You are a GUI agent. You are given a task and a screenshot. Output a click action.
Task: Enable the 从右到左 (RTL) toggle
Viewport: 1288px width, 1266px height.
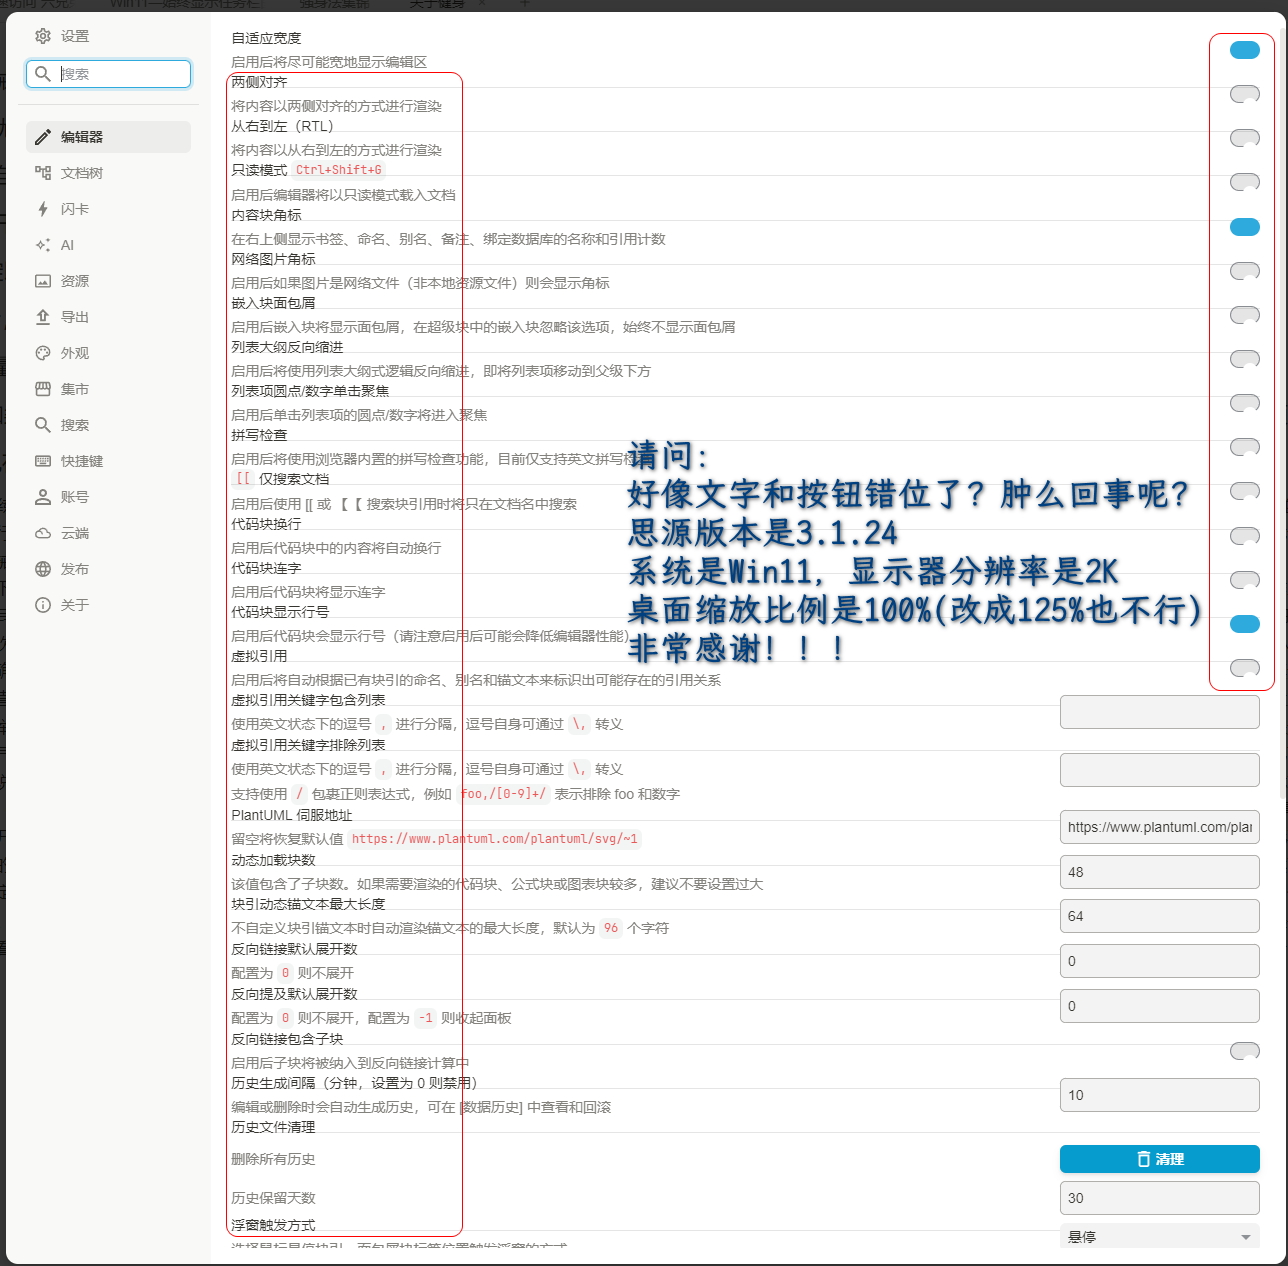click(1245, 138)
